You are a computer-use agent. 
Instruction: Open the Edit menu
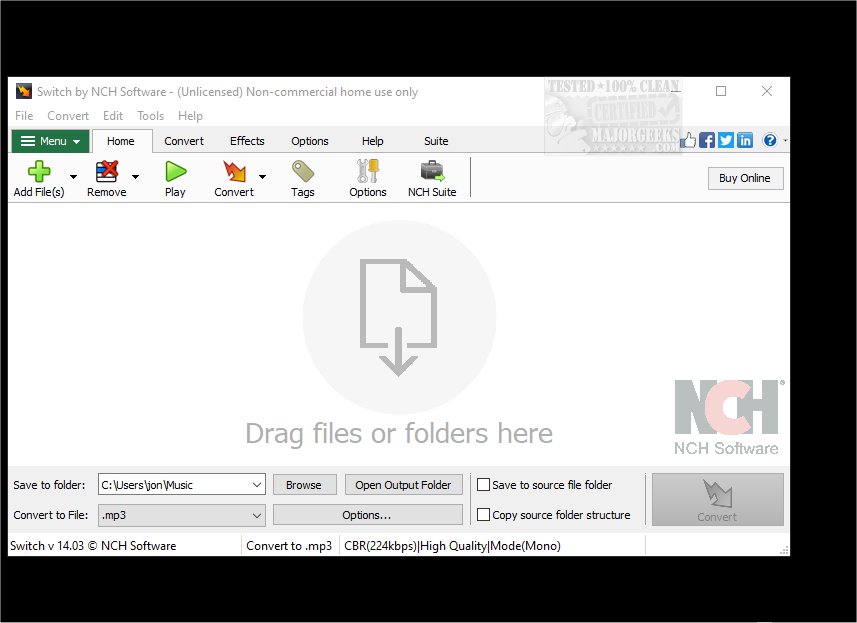click(113, 116)
